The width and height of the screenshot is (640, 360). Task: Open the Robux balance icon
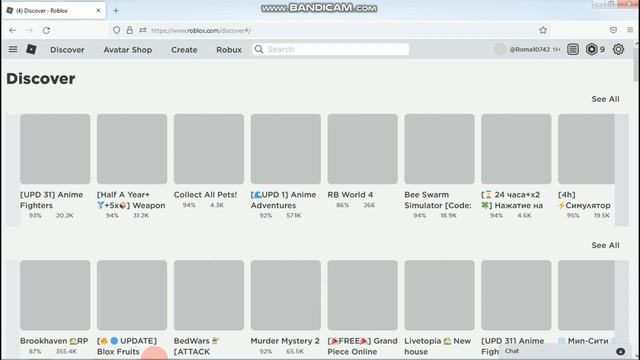[x=591, y=49]
